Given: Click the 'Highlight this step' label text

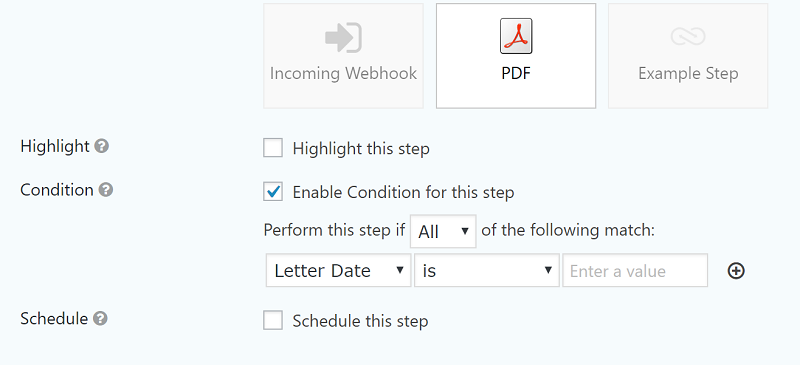Looking at the screenshot, I should [x=361, y=149].
